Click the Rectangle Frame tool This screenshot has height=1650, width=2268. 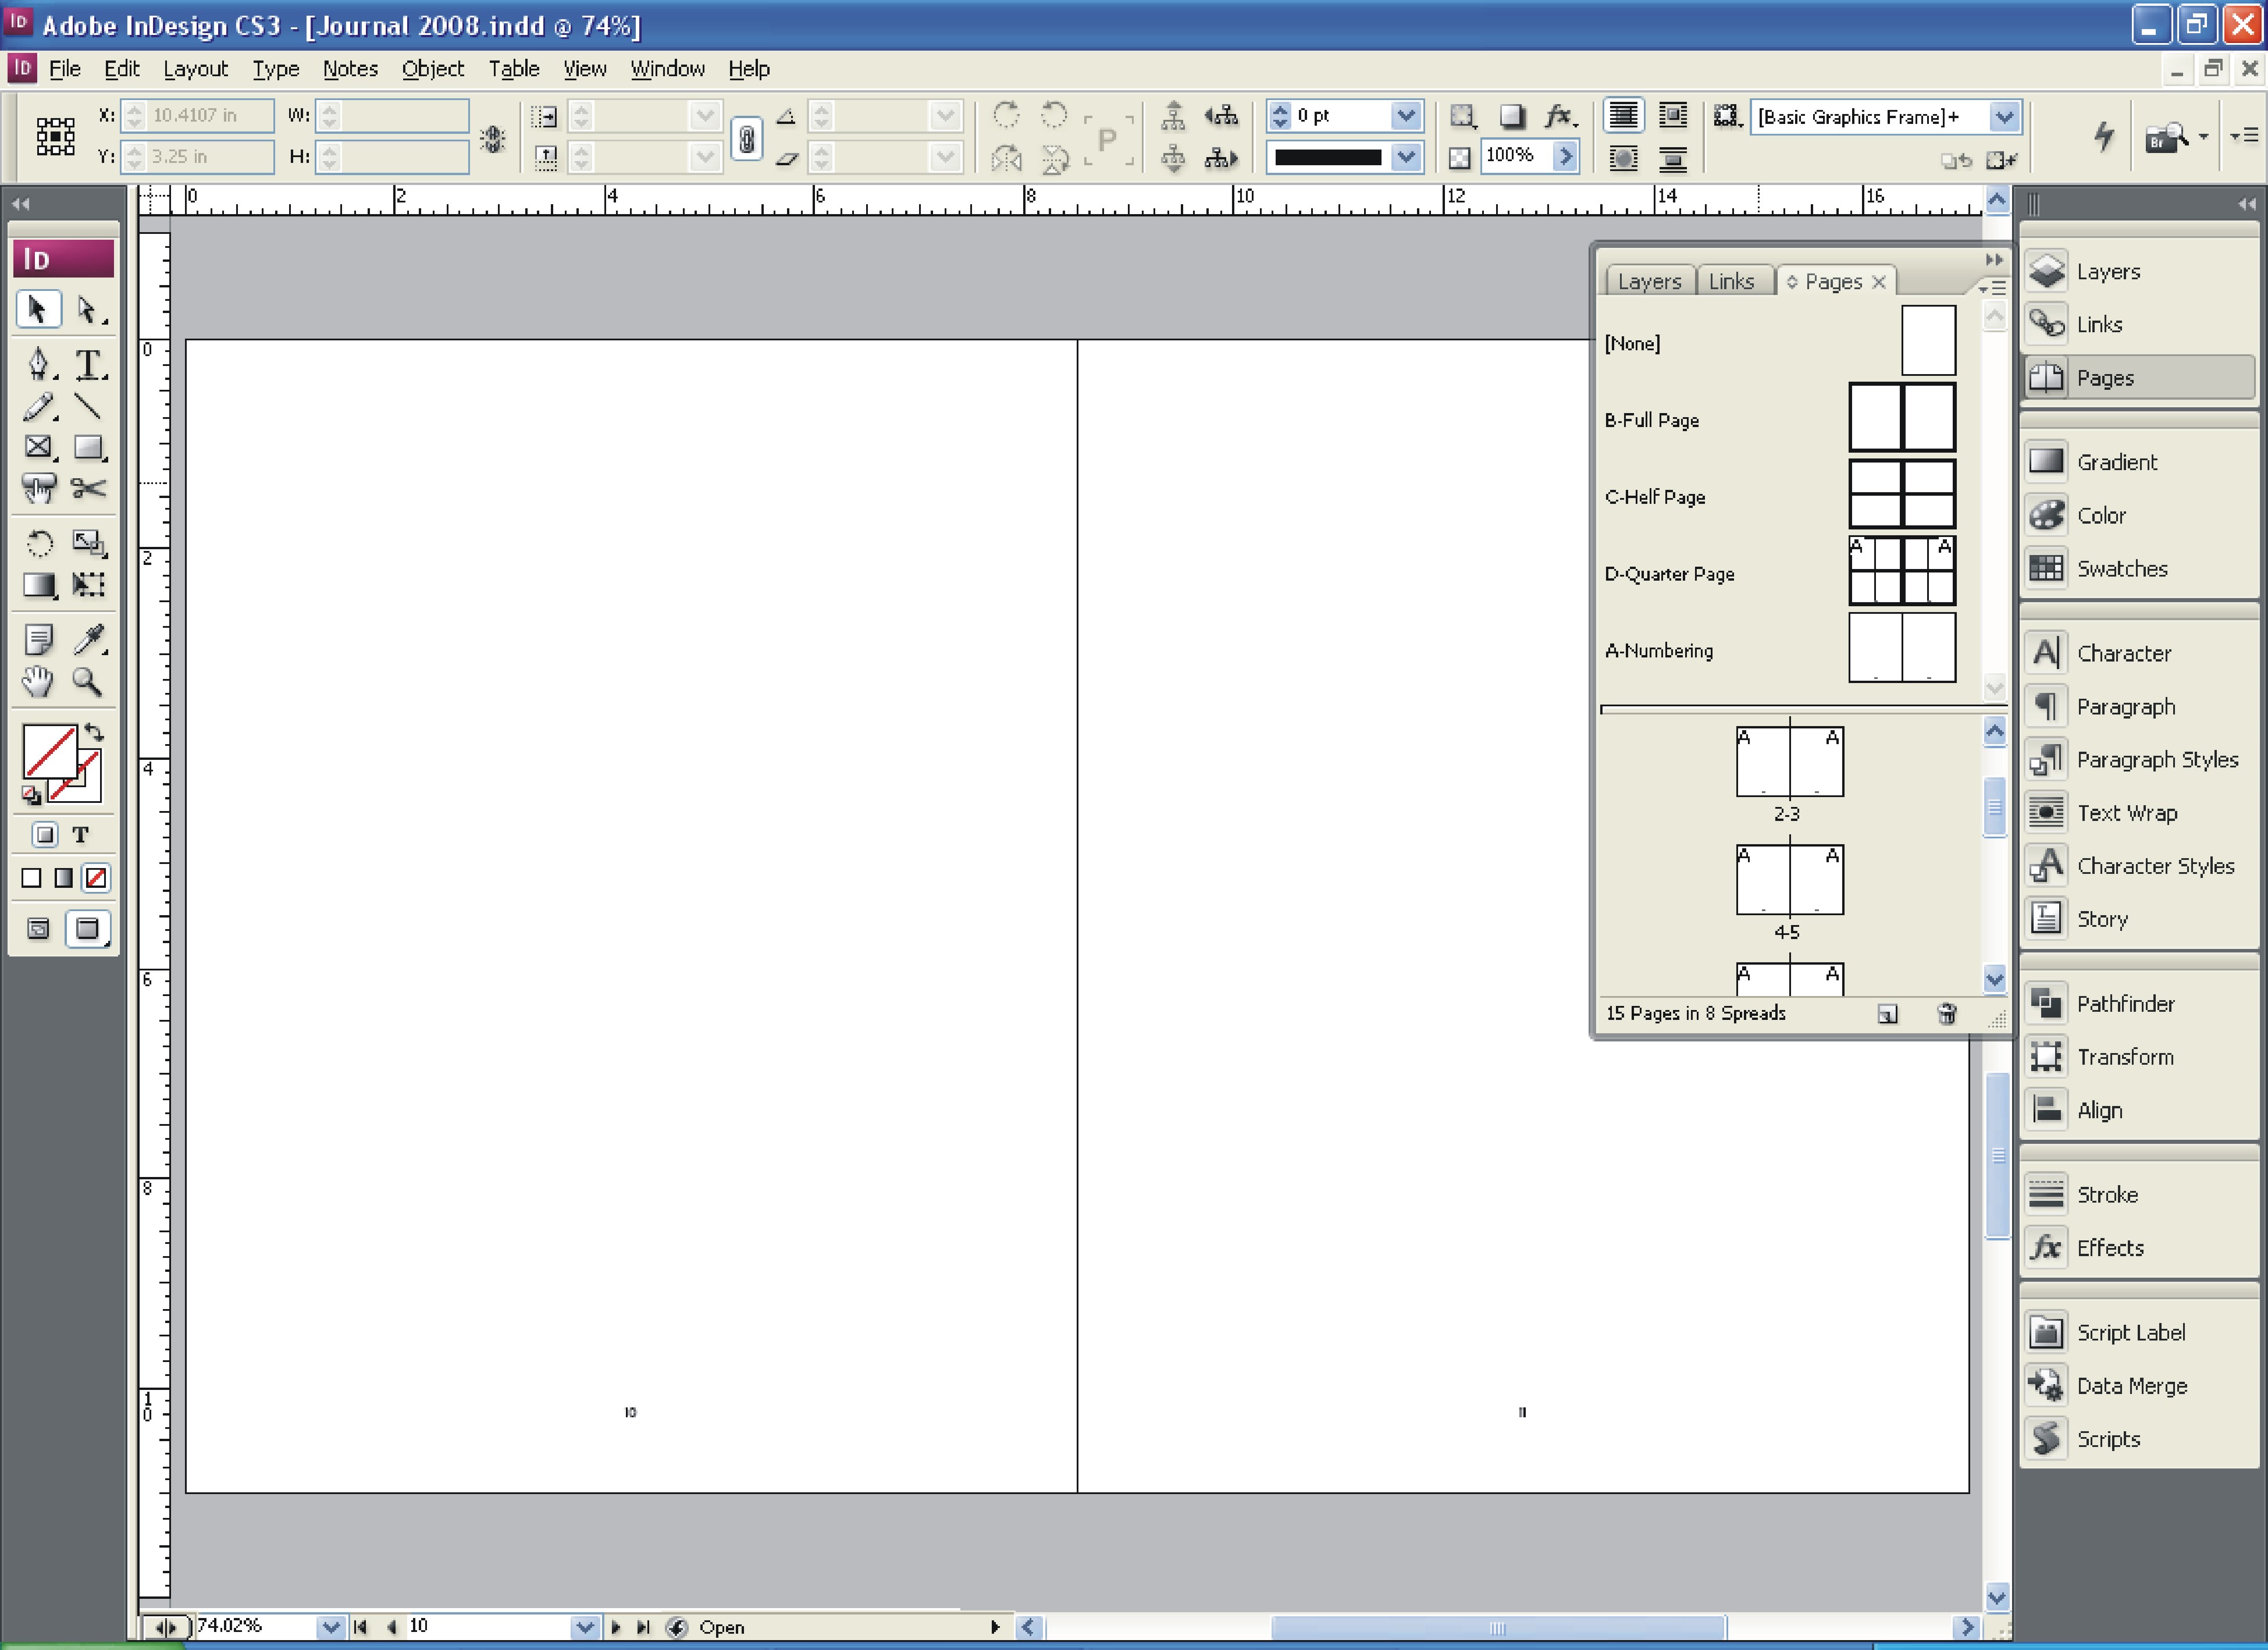point(38,447)
